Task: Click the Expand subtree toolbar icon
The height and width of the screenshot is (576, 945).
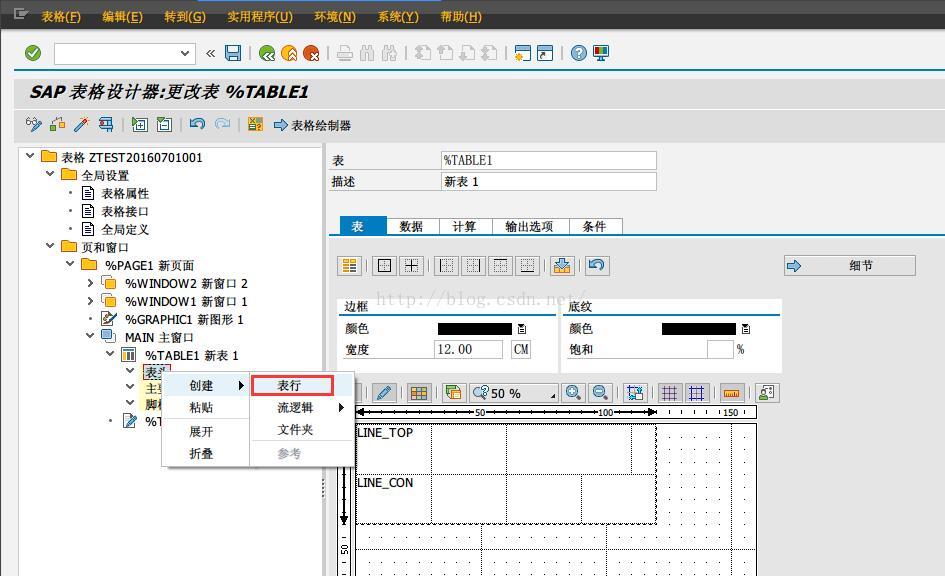Action: tap(139, 125)
